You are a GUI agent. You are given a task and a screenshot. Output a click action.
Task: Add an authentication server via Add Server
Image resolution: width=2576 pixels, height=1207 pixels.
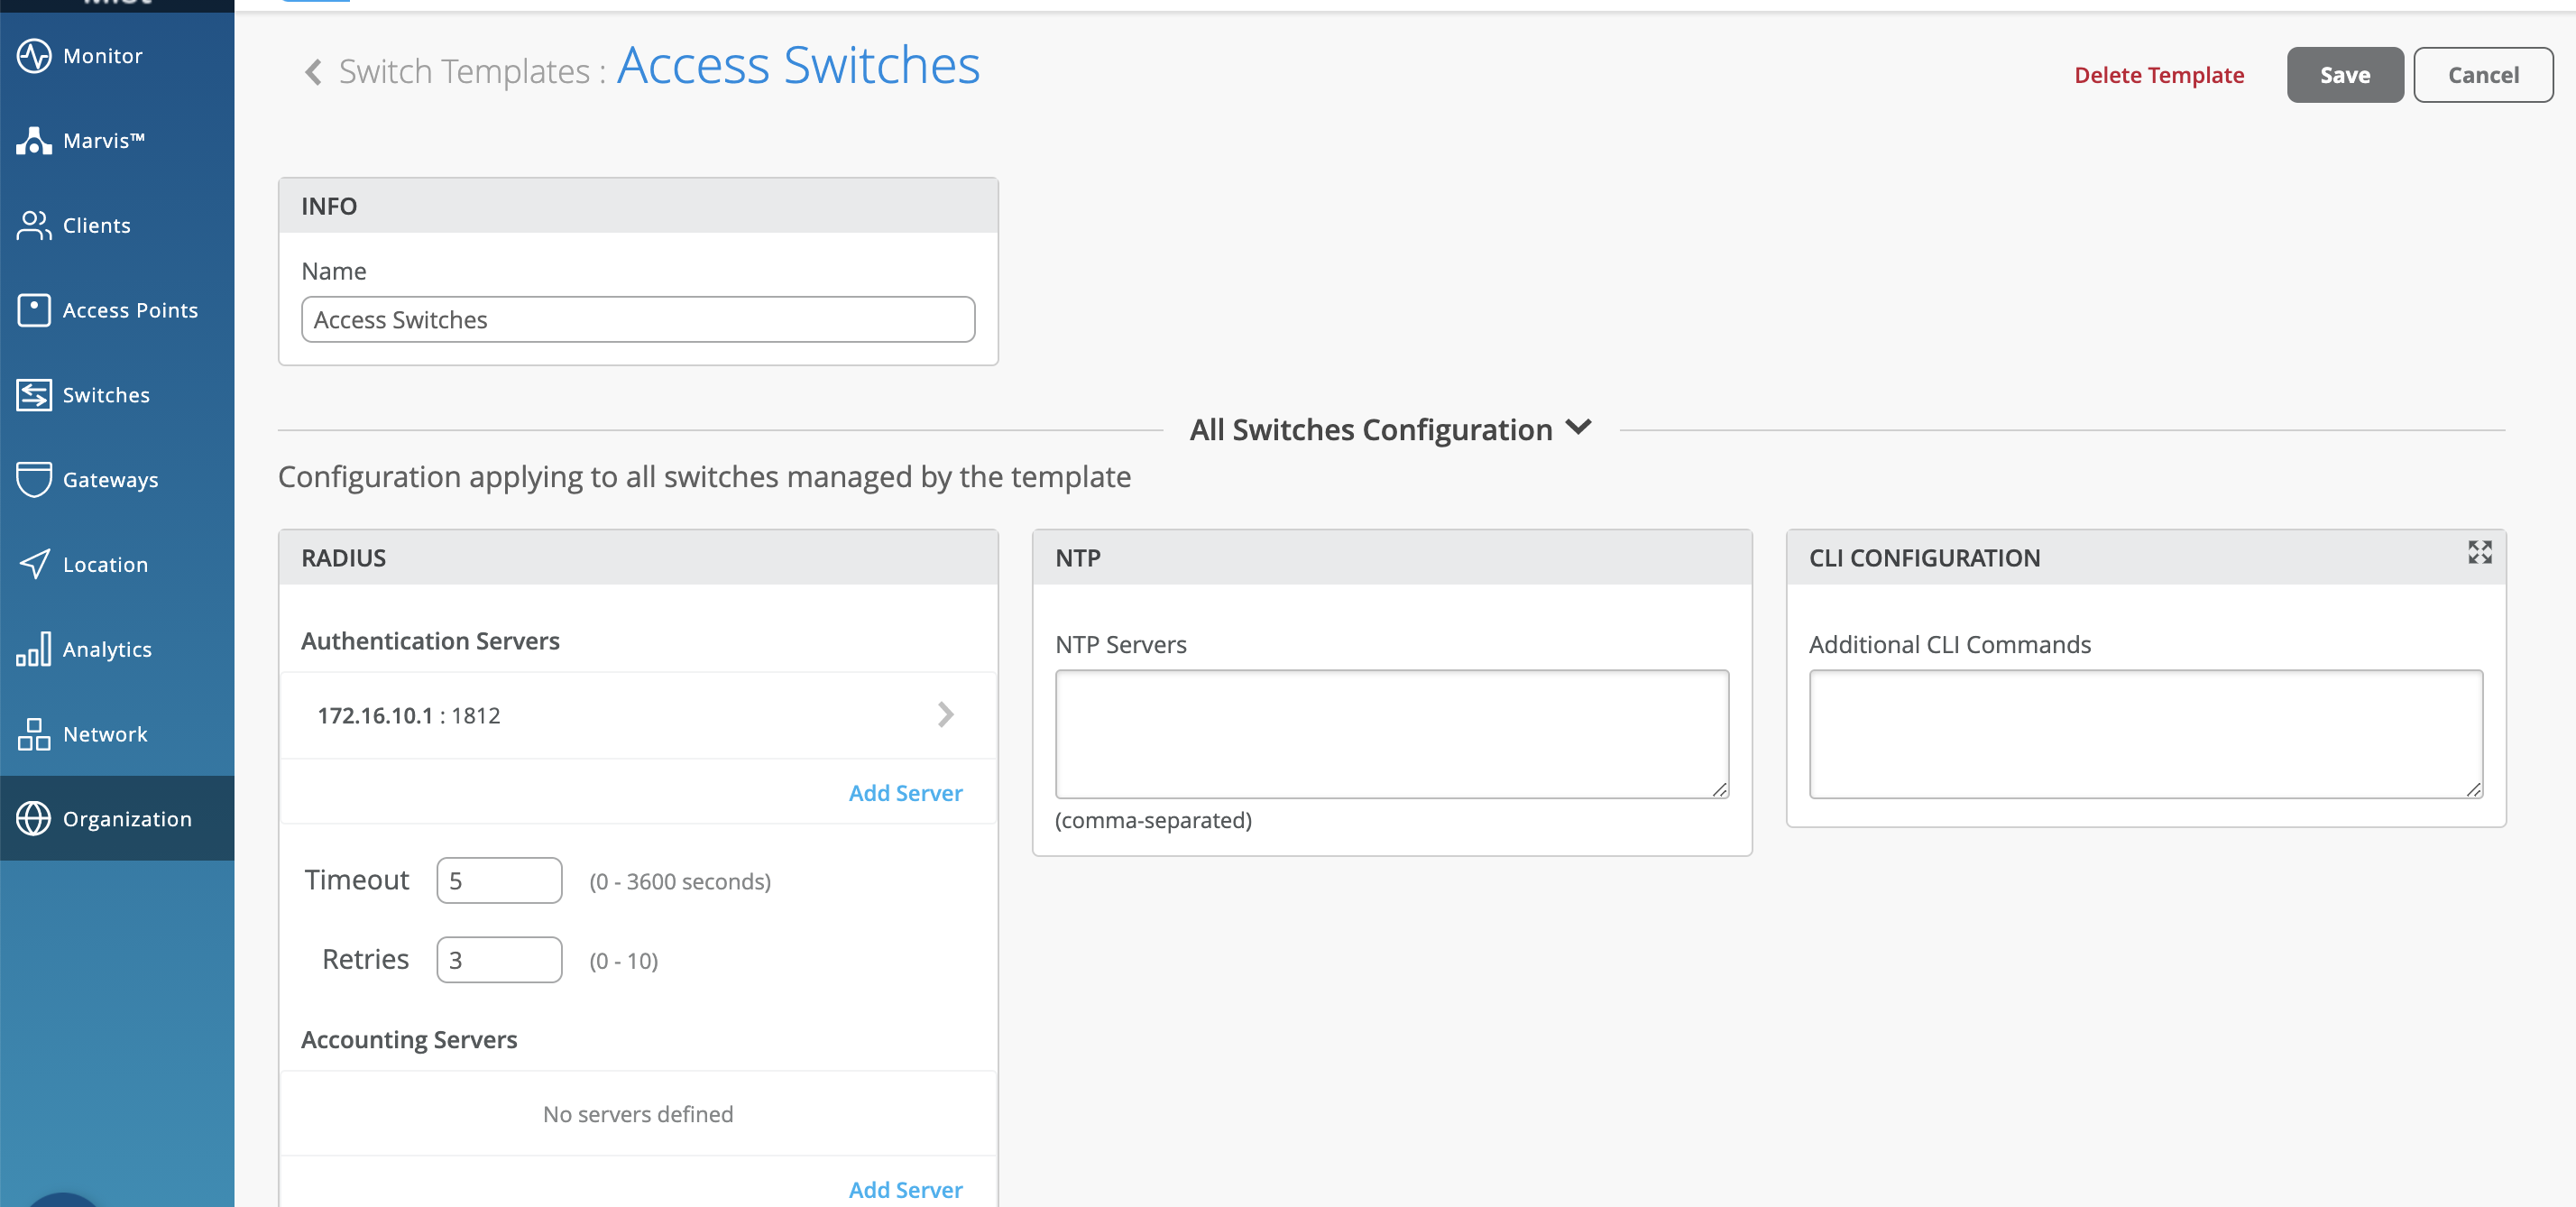pos(905,793)
